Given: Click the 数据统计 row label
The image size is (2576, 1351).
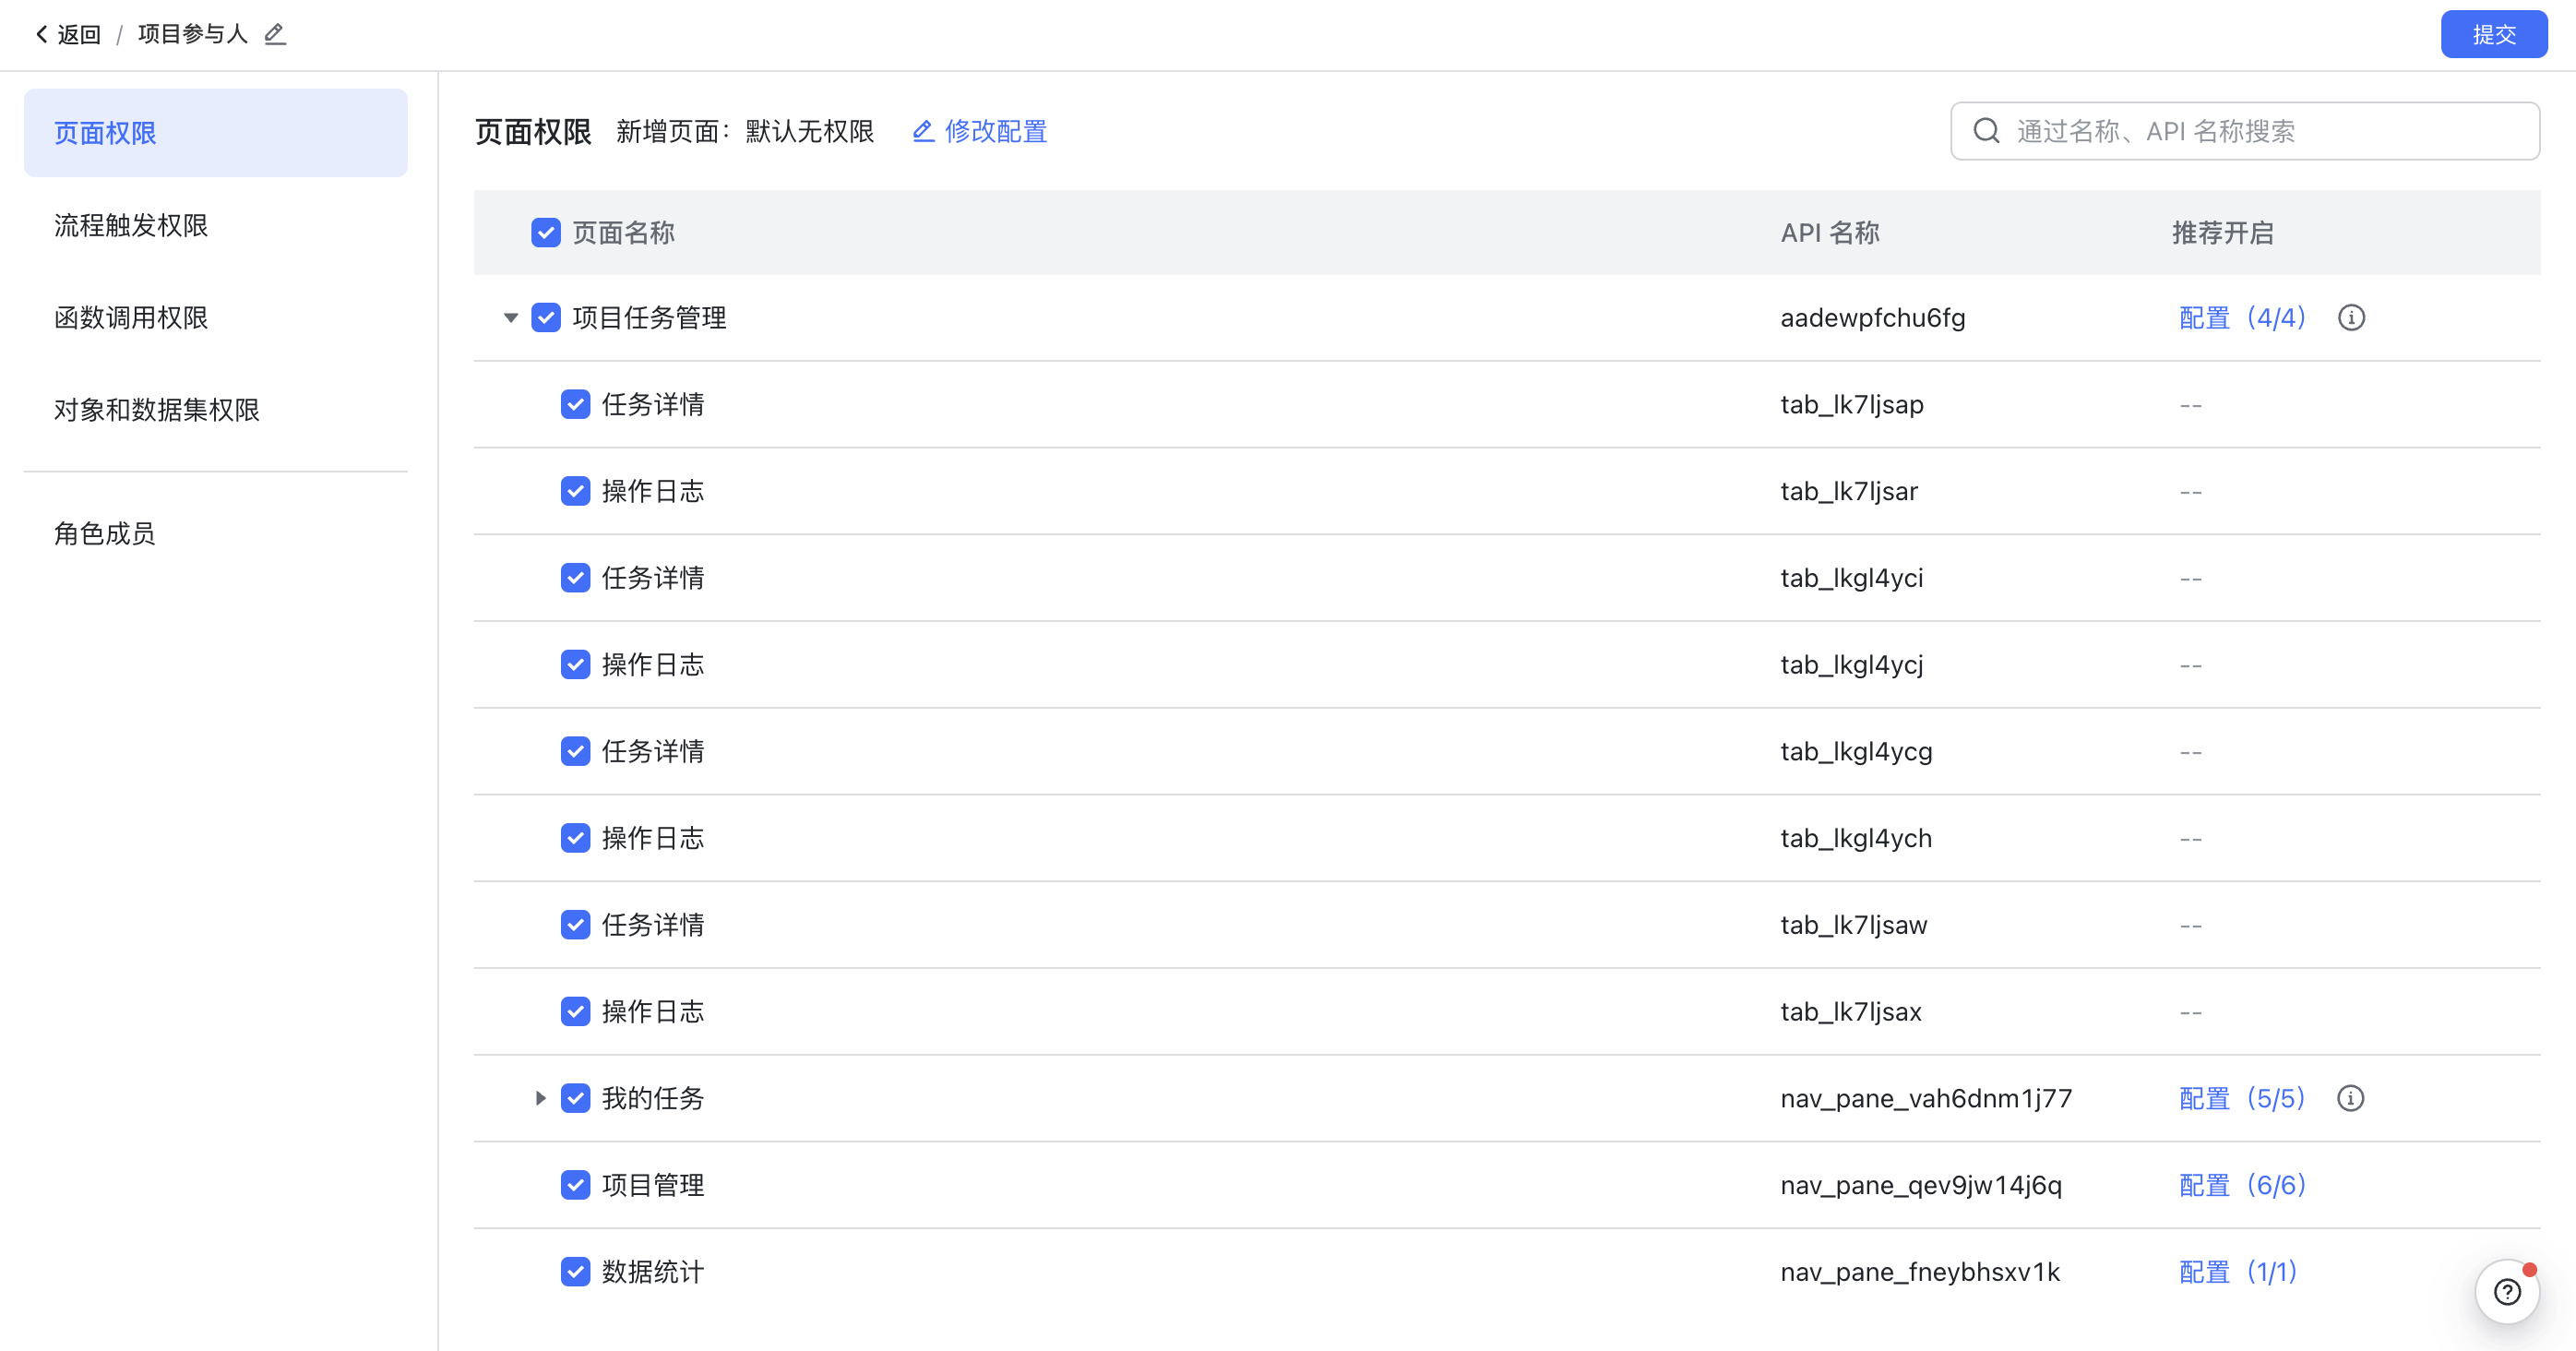Looking at the screenshot, I should (x=653, y=1271).
